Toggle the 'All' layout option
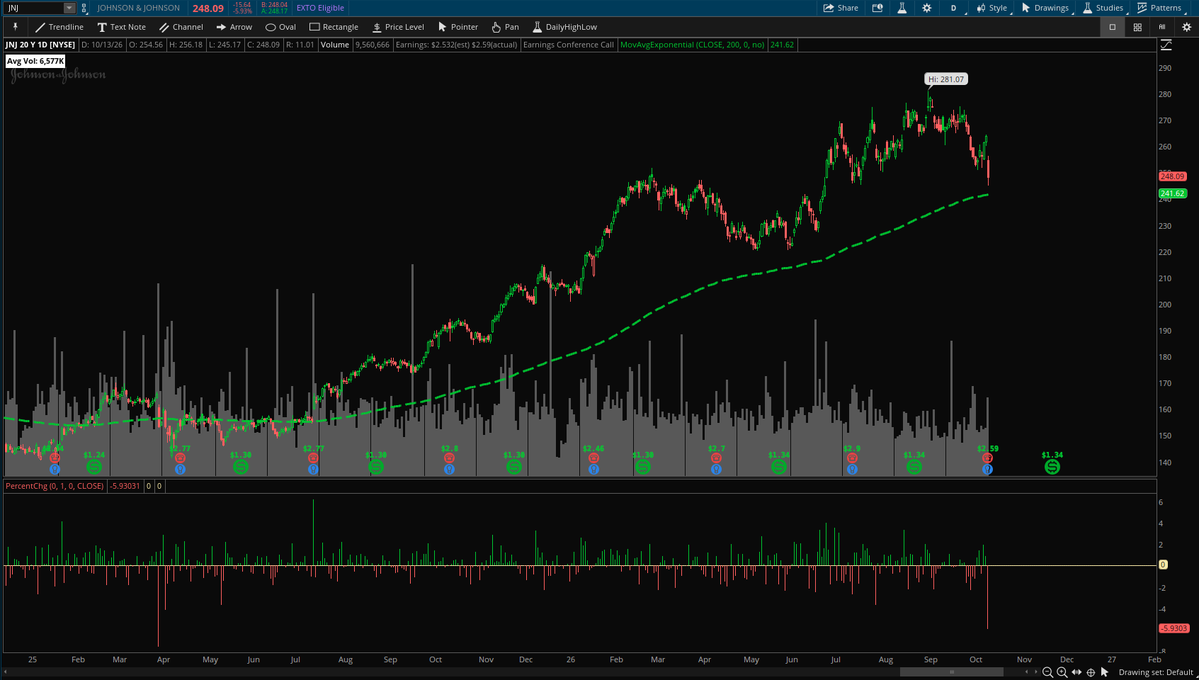Viewport: 1199px width, 680px height. pyautogui.click(x=1162, y=27)
